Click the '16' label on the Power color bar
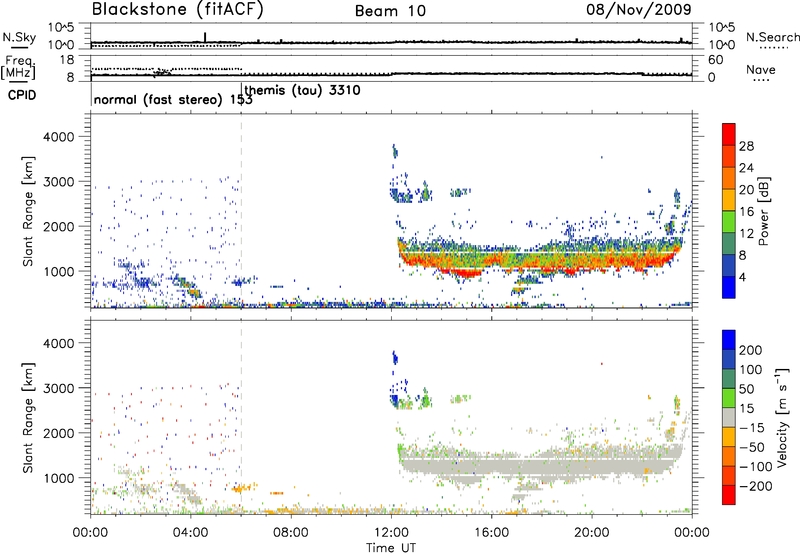The width and height of the screenshot is (800, 554). pos(746,212)
